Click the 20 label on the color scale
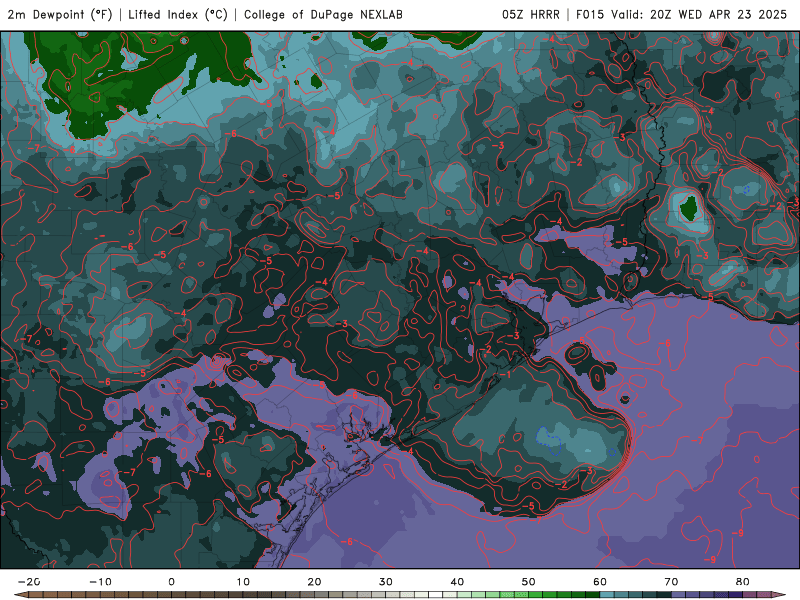The width and height of the screenshot is (800, 600). click(314, 582)
